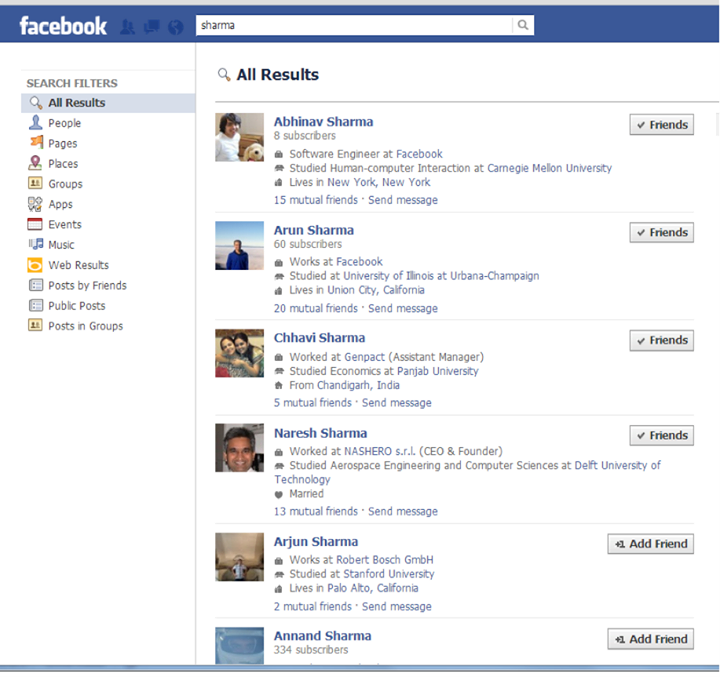This screenshot has width=720, height=677.
Task: Open the messages icon in header
Action: pyautogui.click(x=152, y=26)
